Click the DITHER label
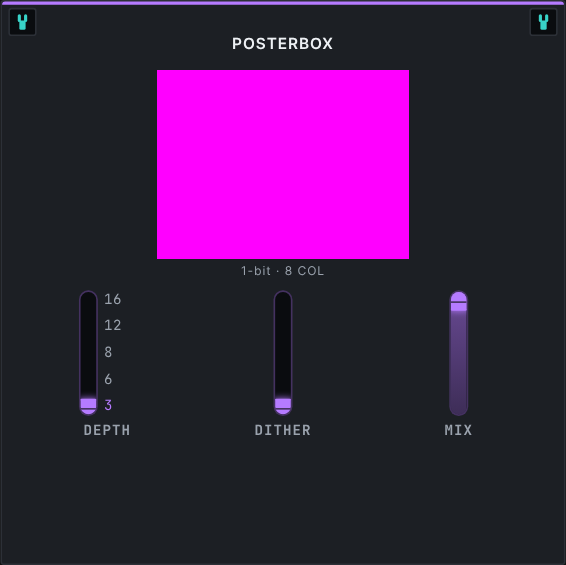 (x=283, y=430)
